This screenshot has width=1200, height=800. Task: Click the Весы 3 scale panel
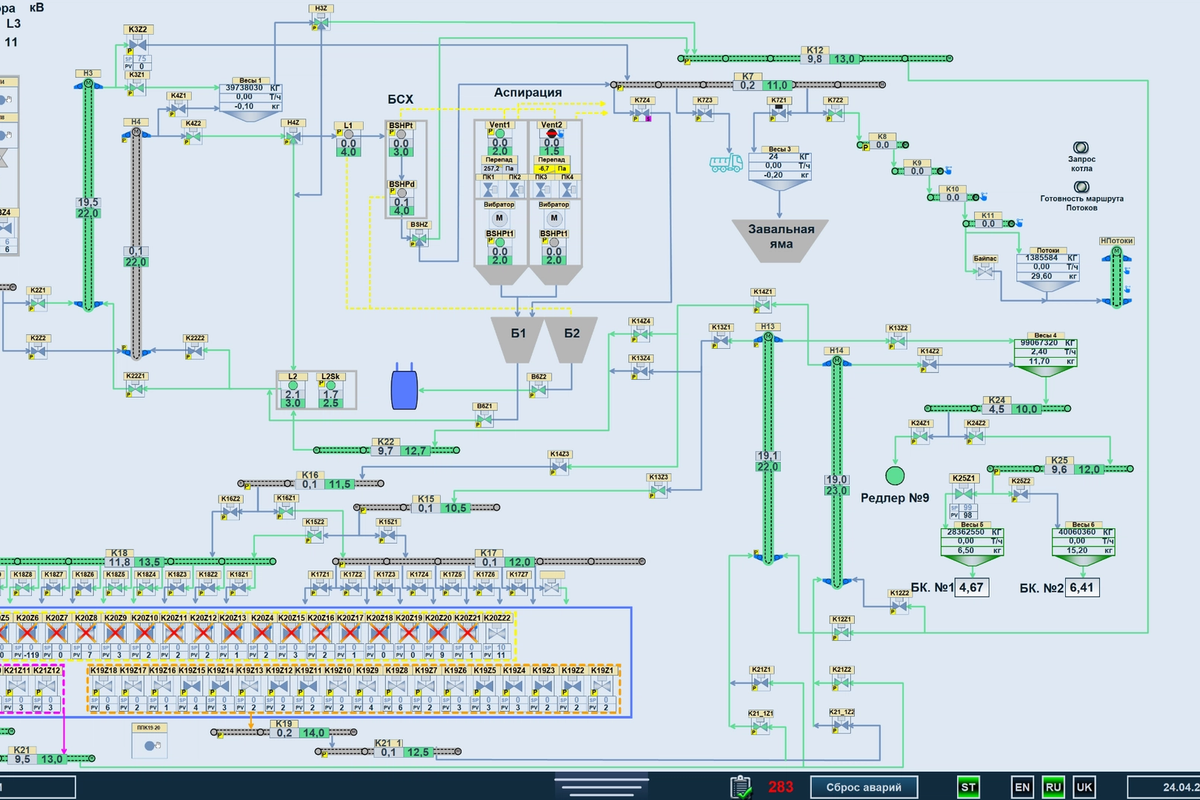[782, 168]
